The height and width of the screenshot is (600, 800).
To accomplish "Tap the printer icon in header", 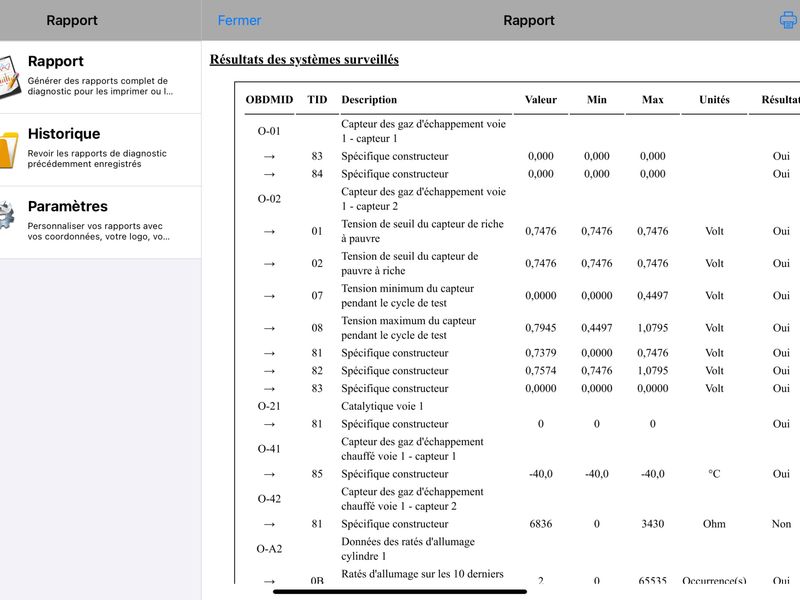I will 788,20.
